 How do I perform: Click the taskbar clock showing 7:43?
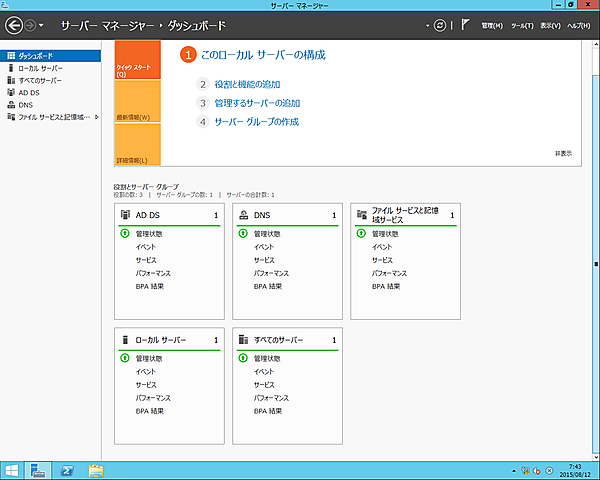[x=575, y=471]
